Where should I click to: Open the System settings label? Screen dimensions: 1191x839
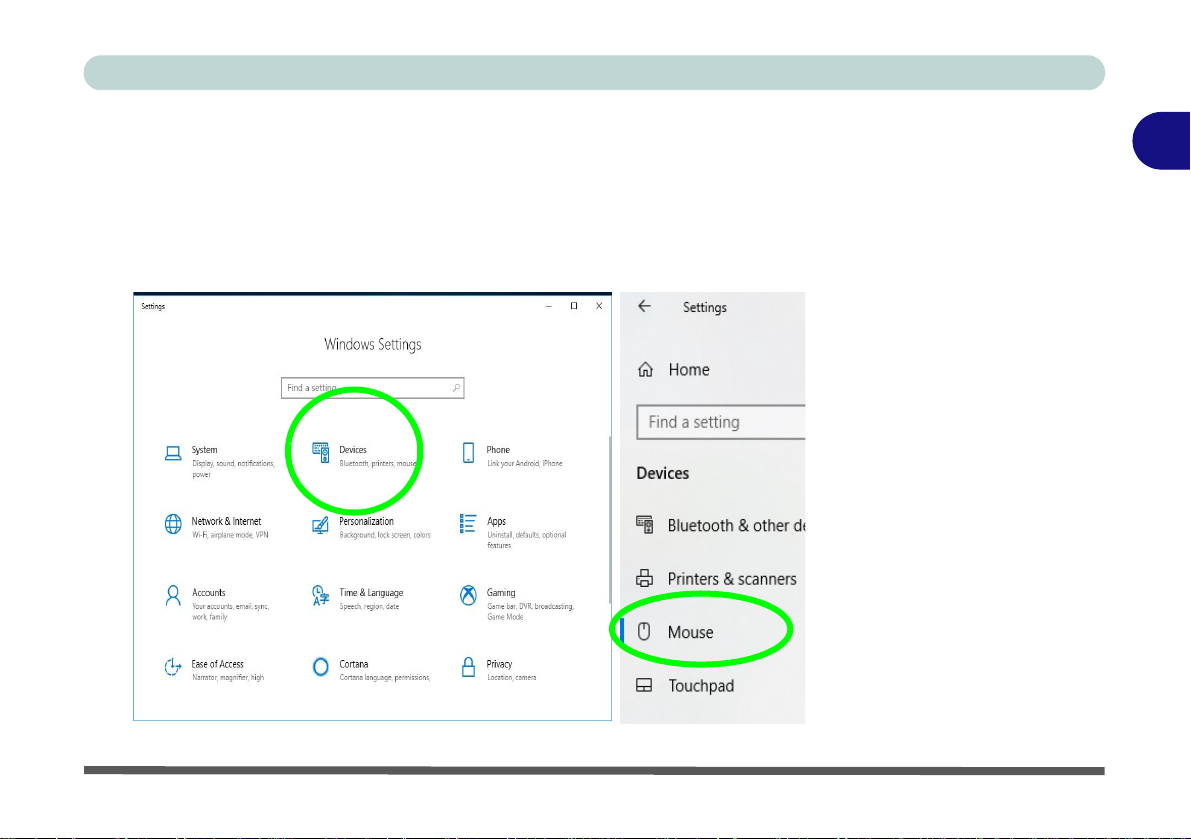click(204, 449)
